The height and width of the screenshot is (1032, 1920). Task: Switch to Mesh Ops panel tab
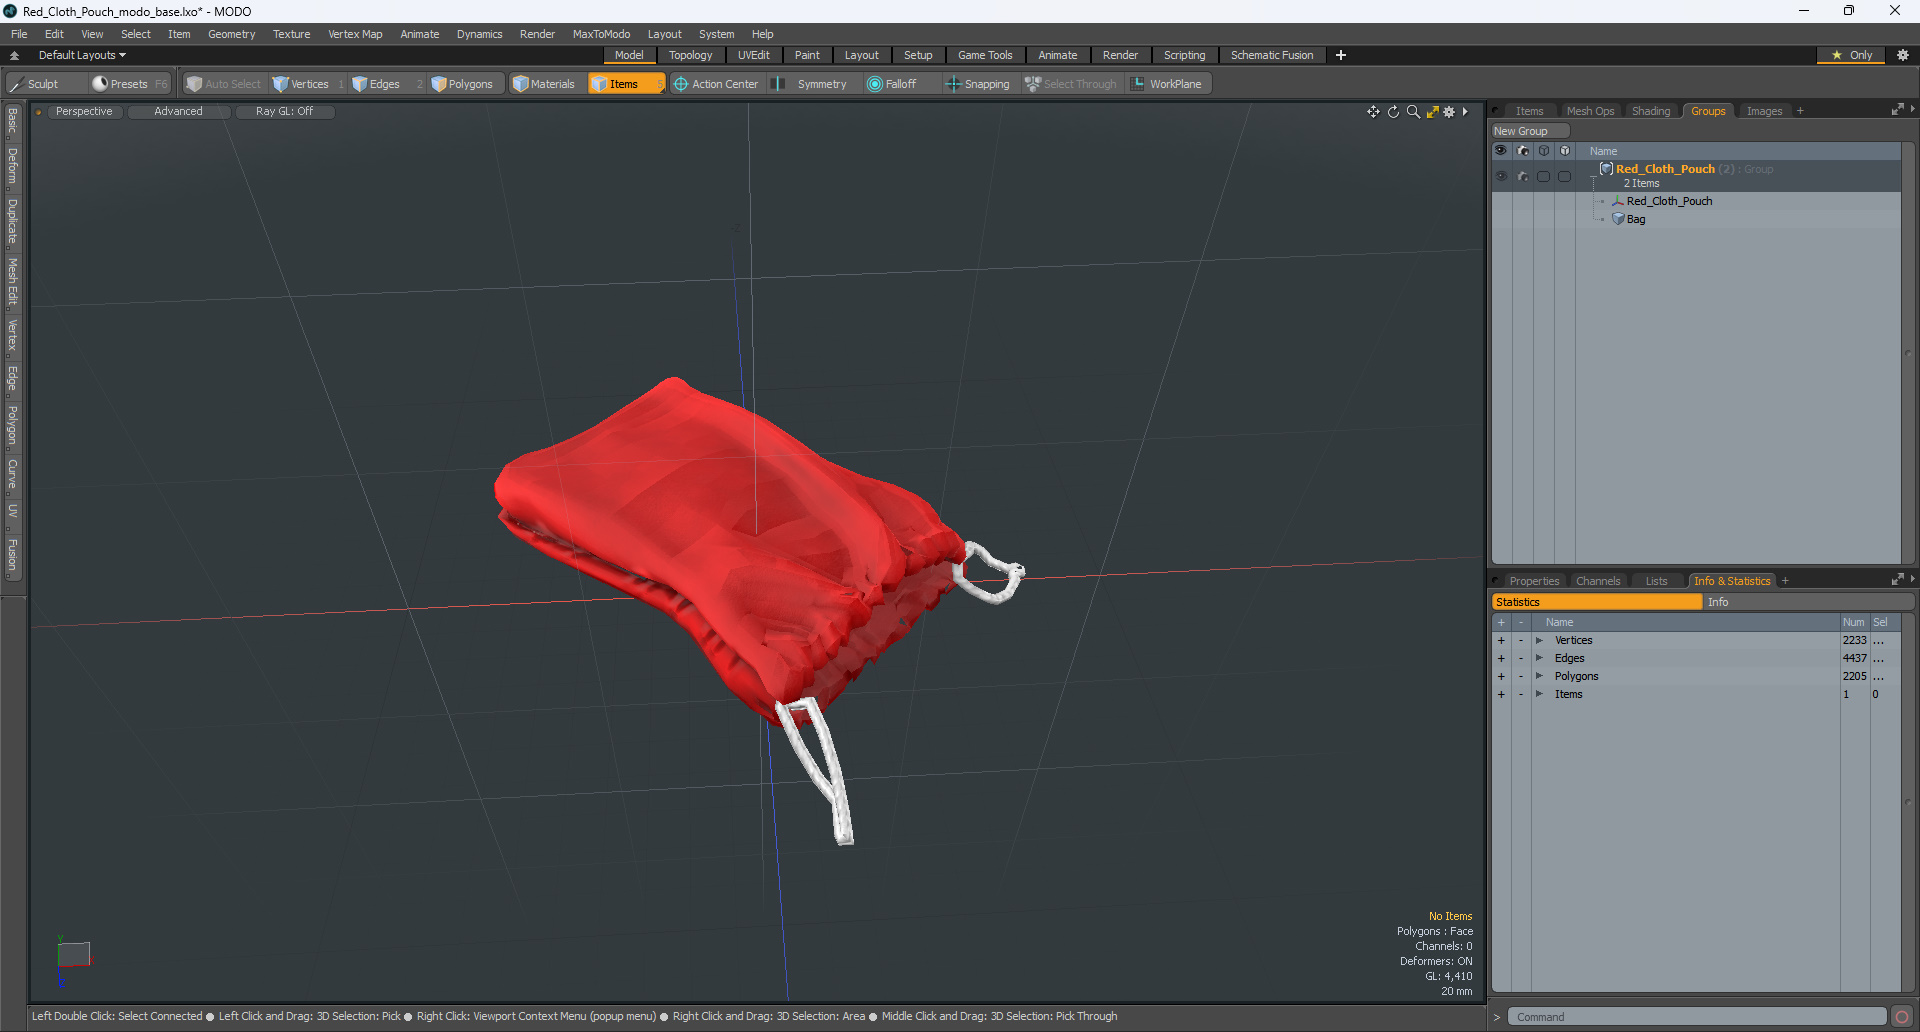point(1590,111)
